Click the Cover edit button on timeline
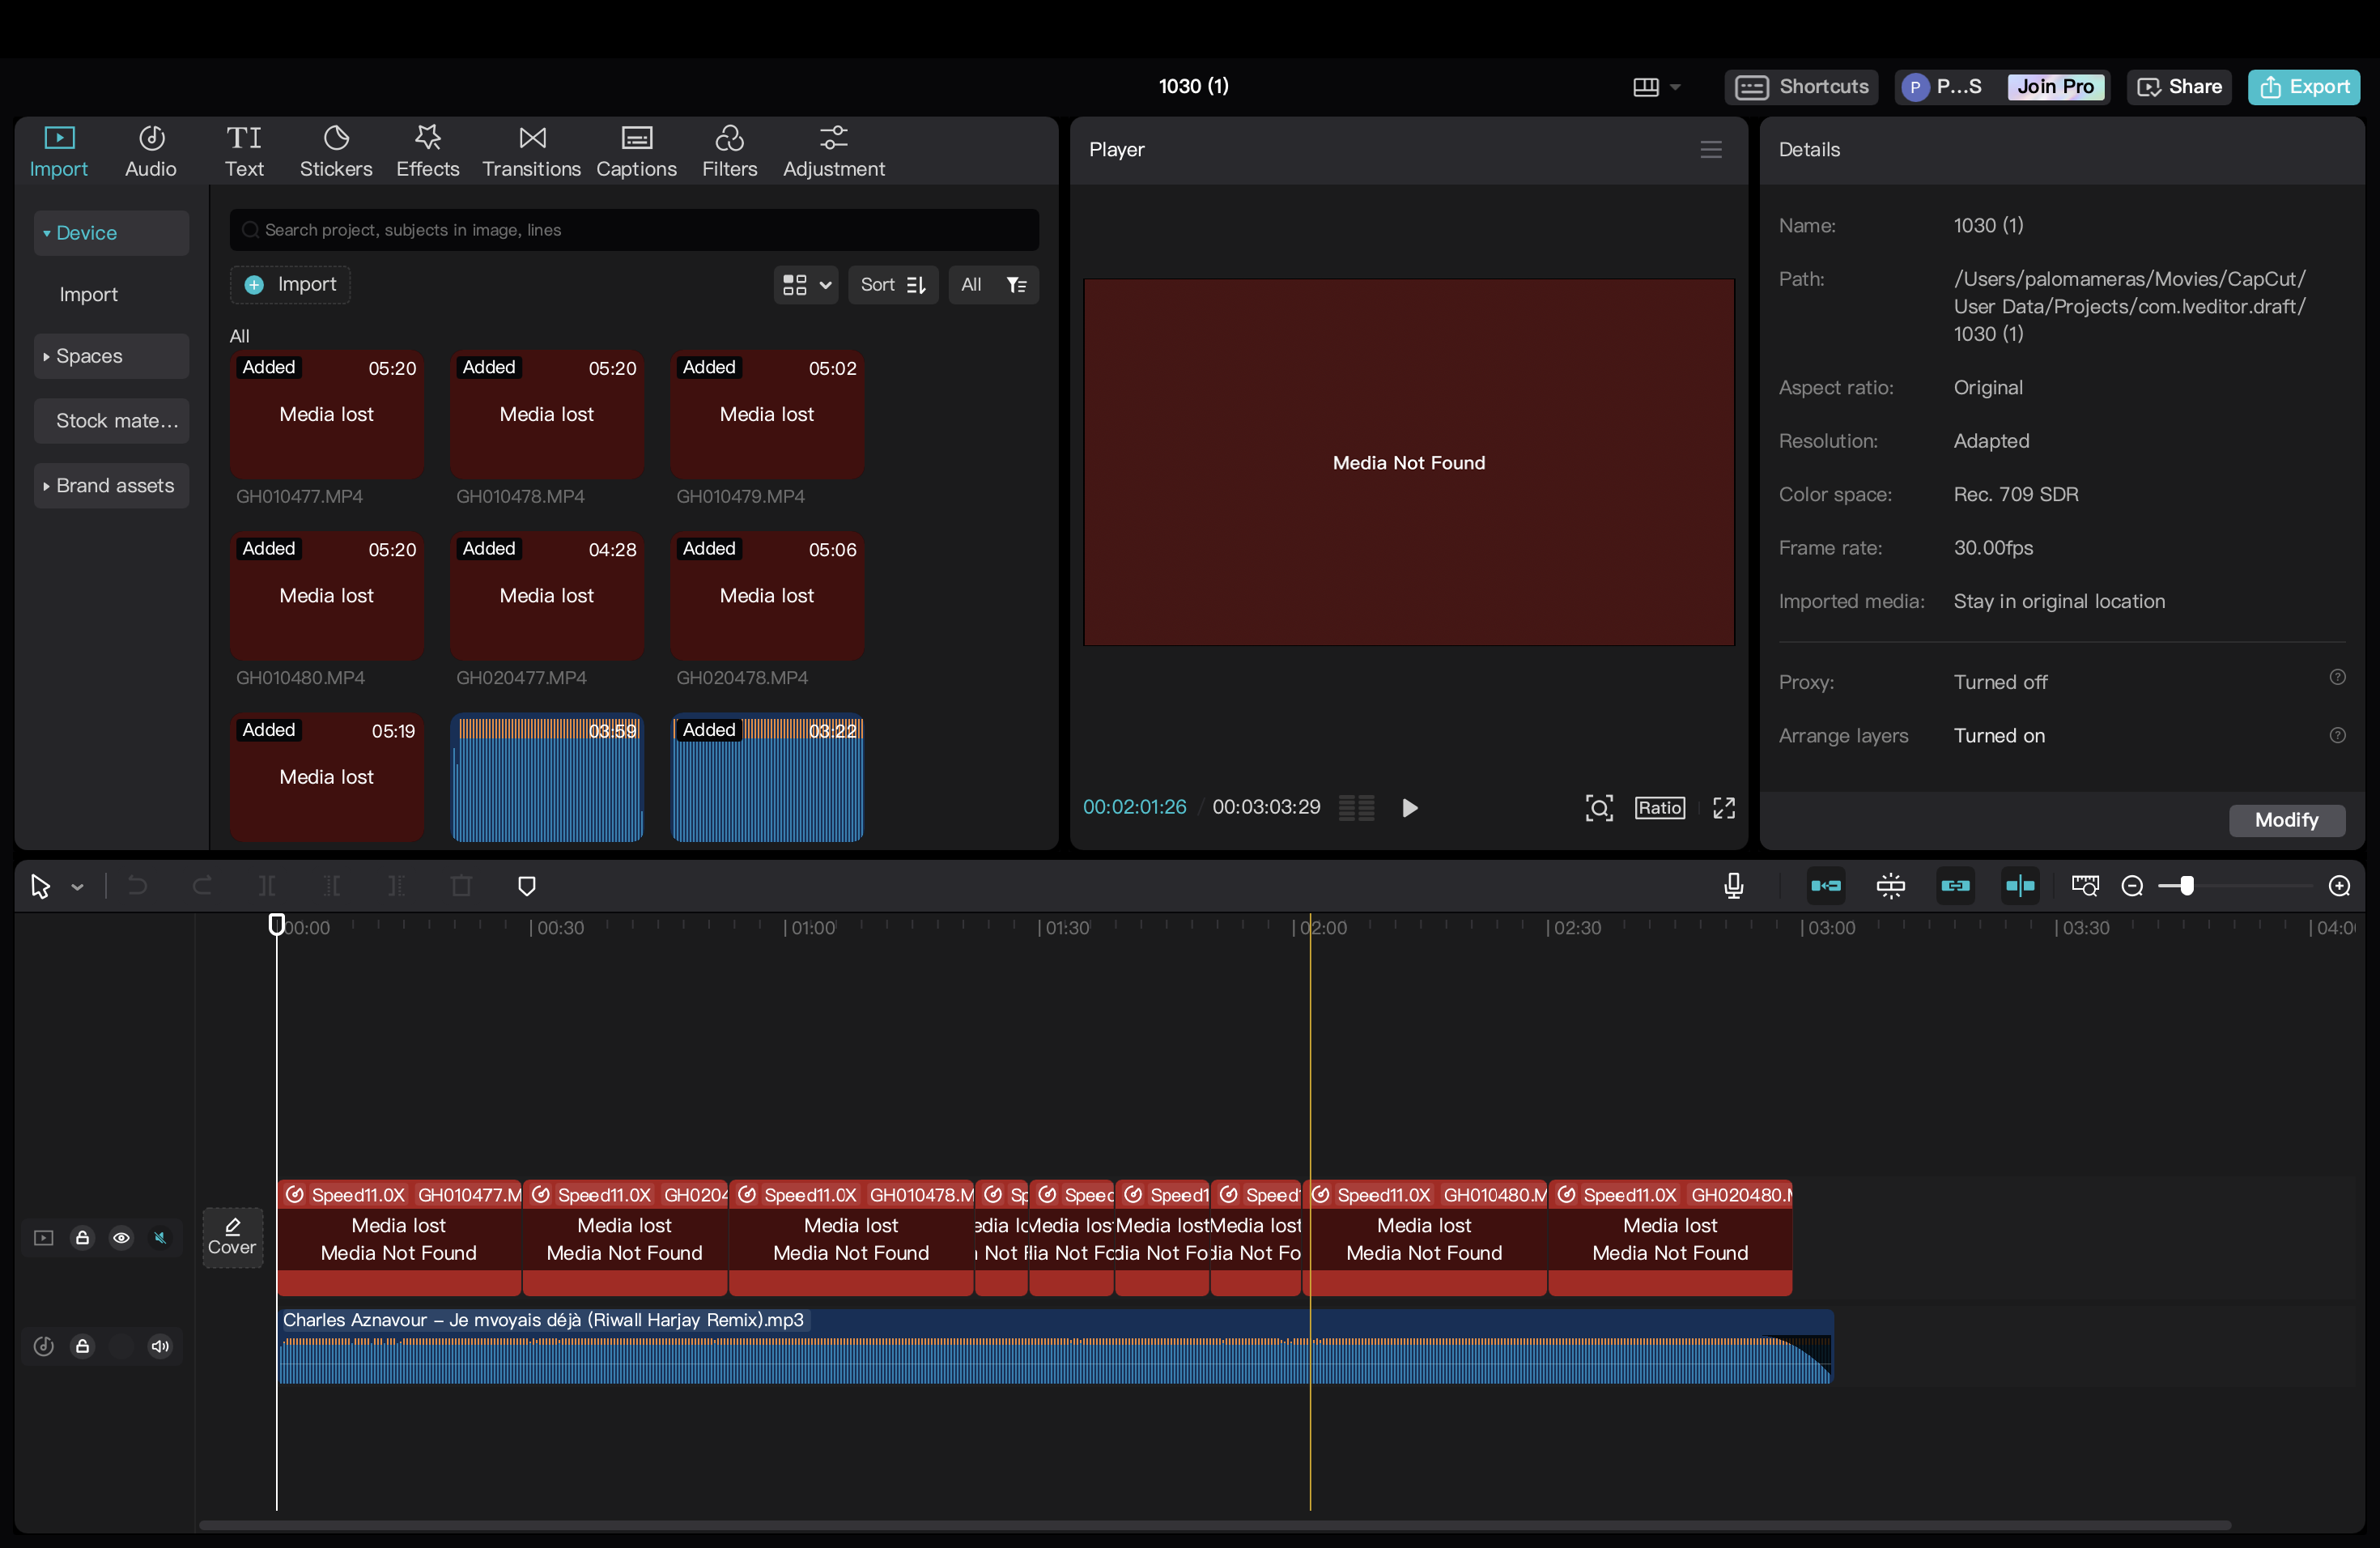 (232, 1237)
